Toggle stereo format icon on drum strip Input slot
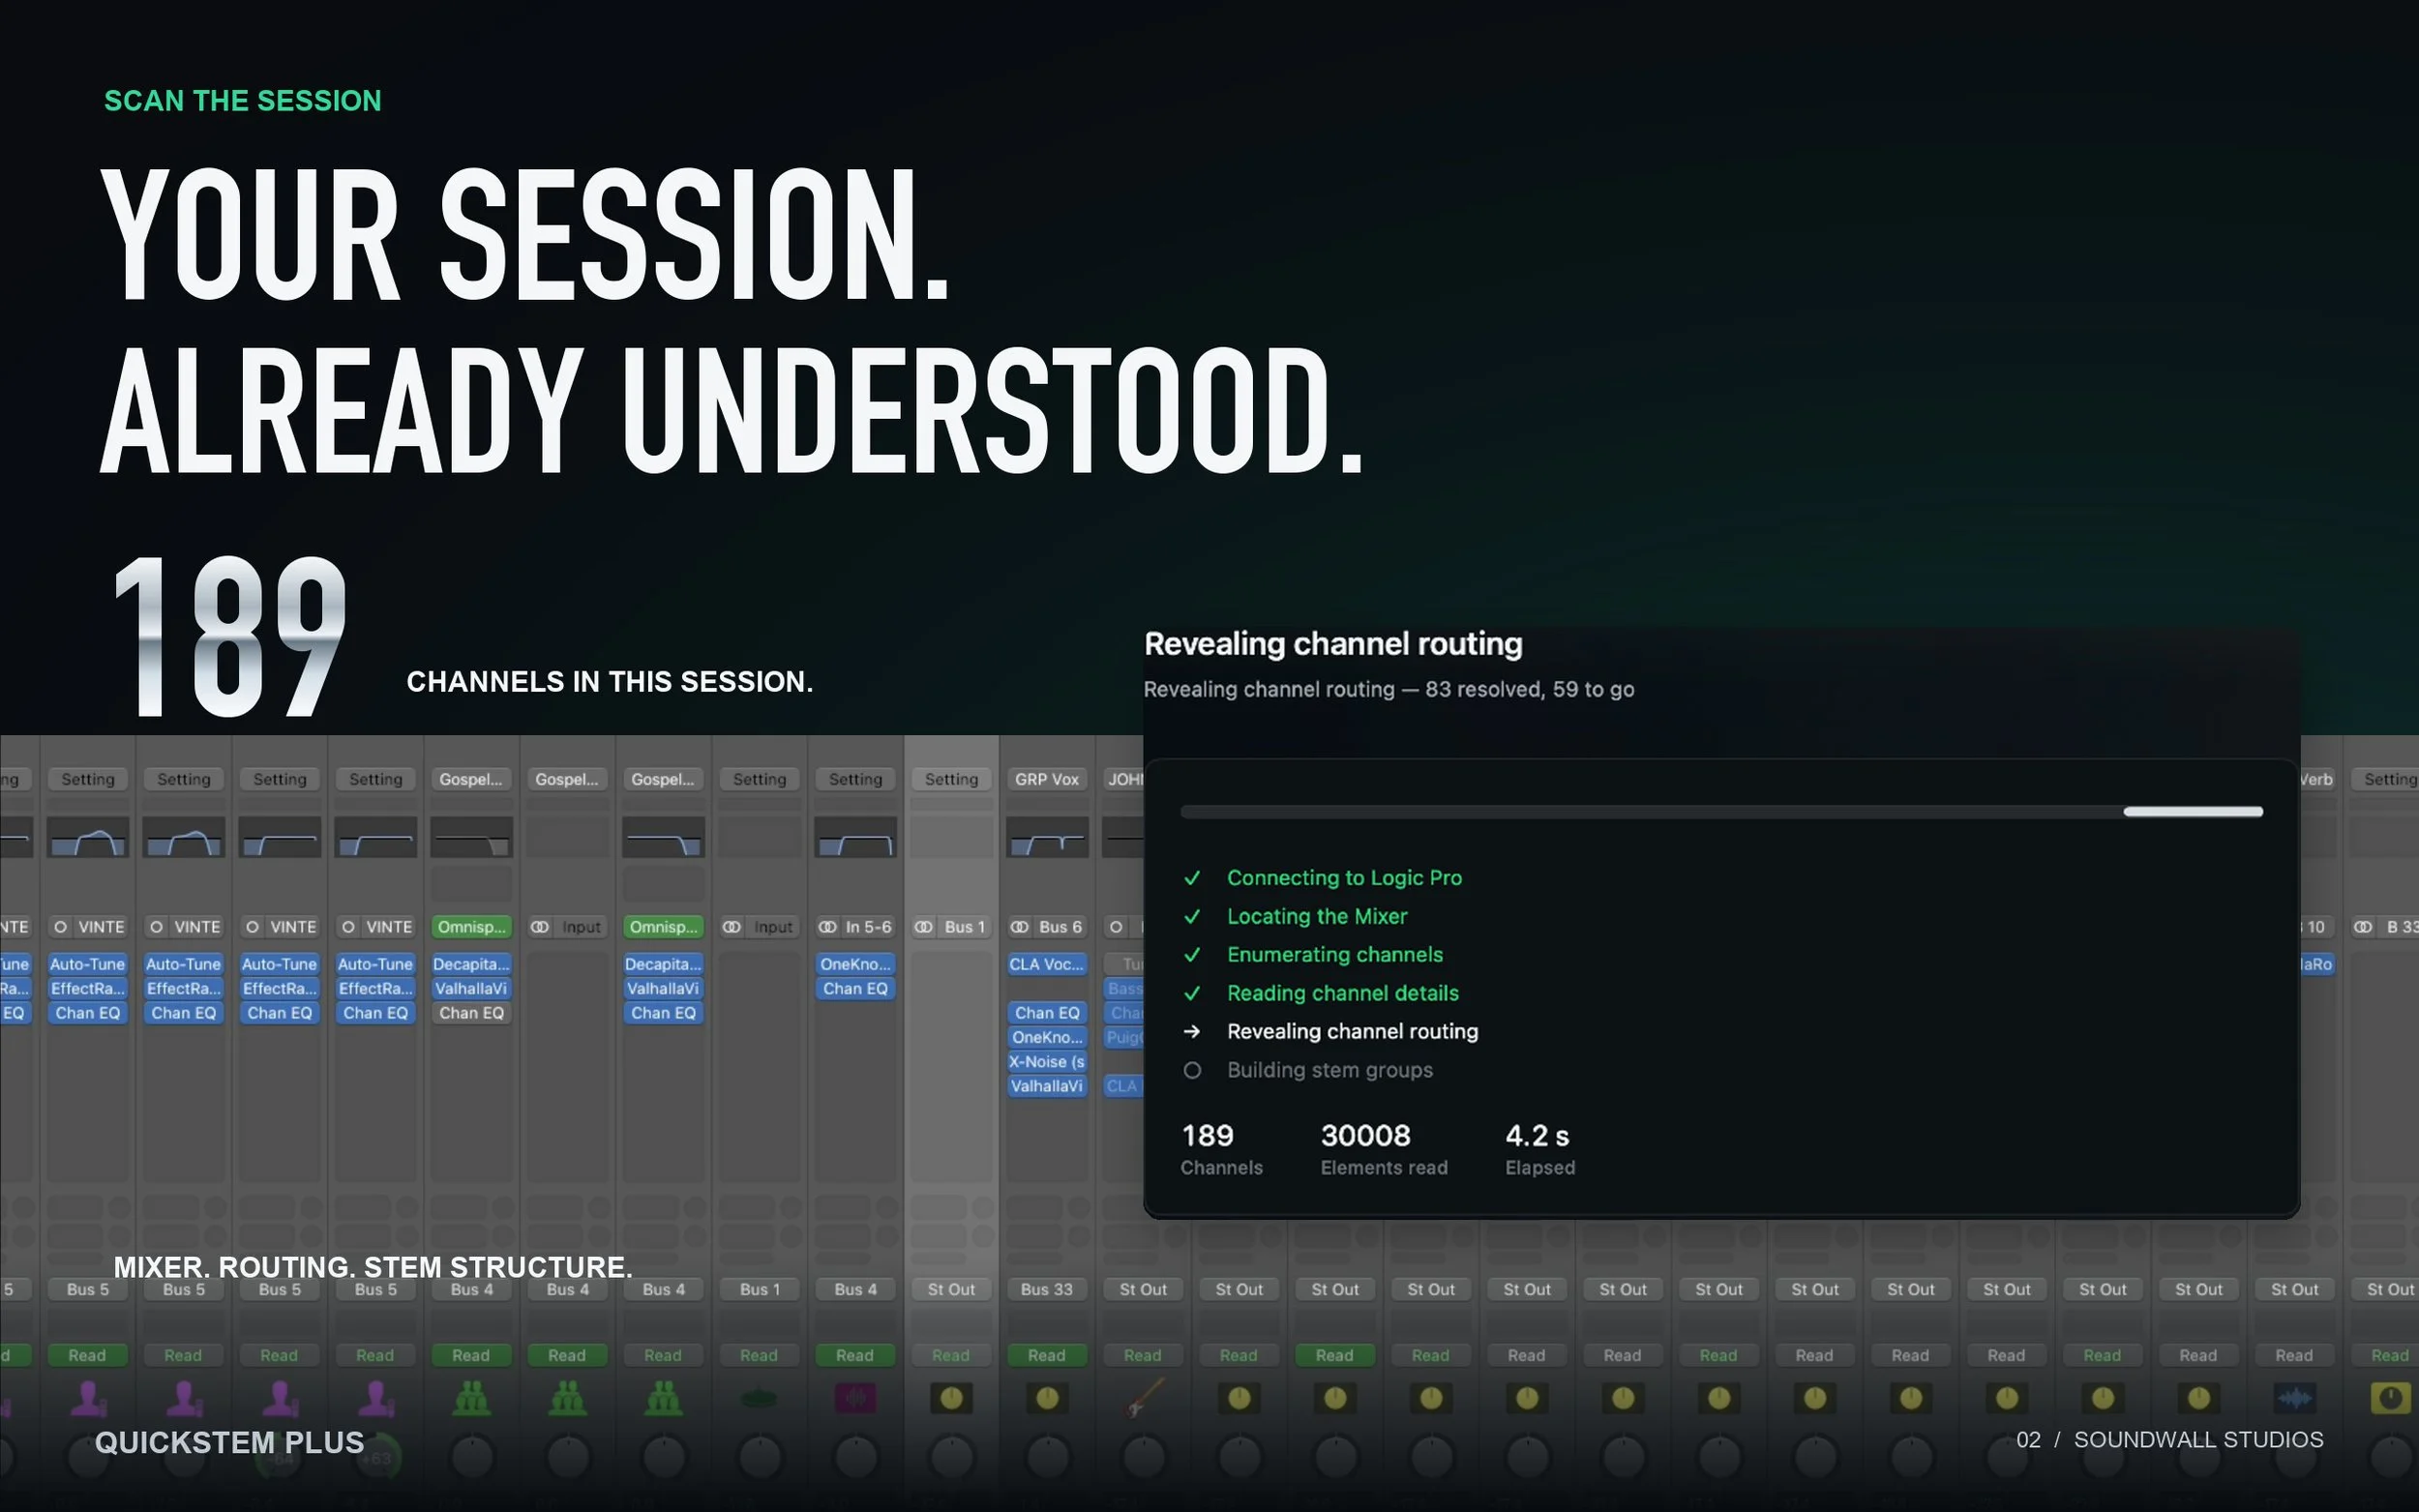Viewport: 2419px width, 1512px height. click(x=731, y=927)
